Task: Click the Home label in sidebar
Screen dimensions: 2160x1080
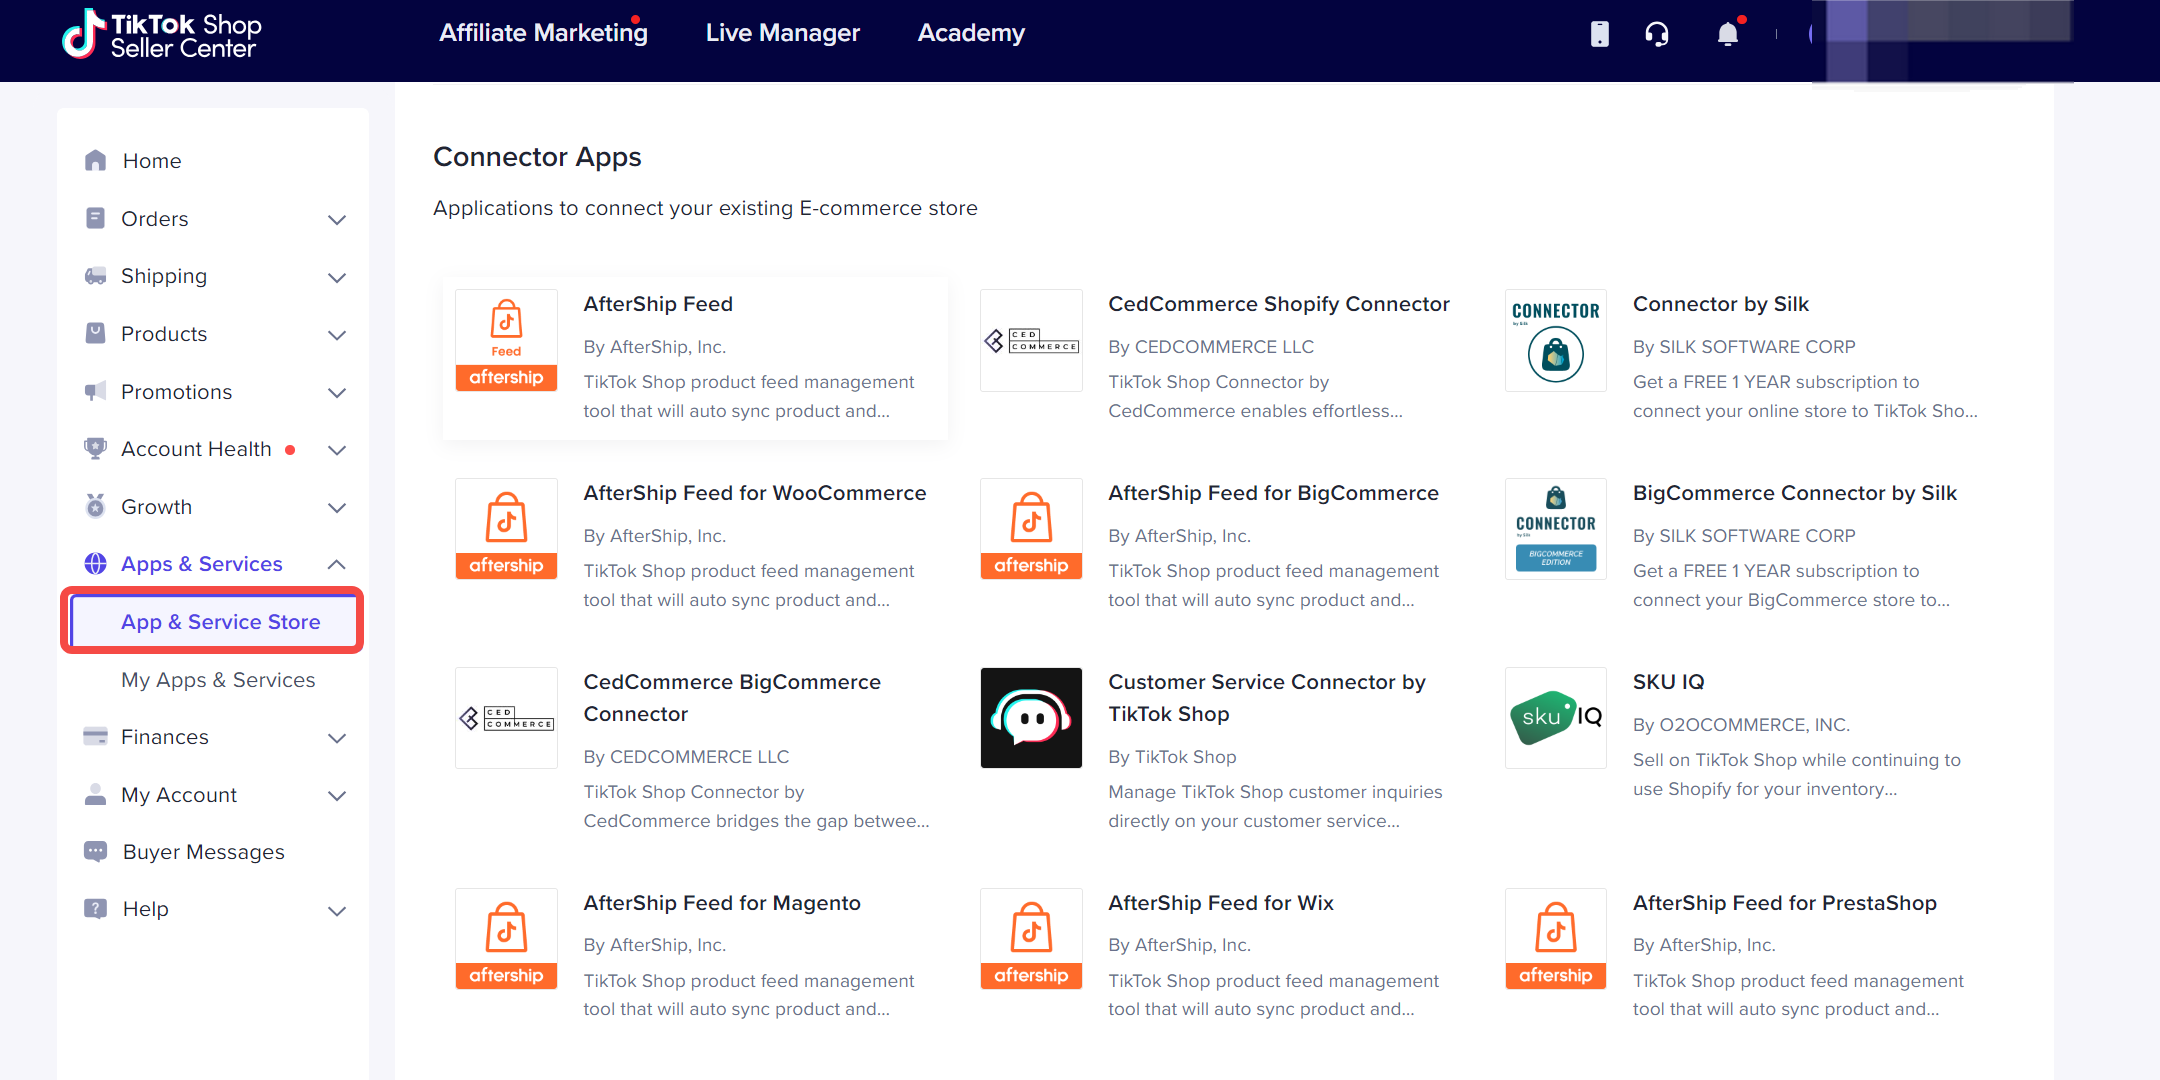Action: tap(152, 161)
